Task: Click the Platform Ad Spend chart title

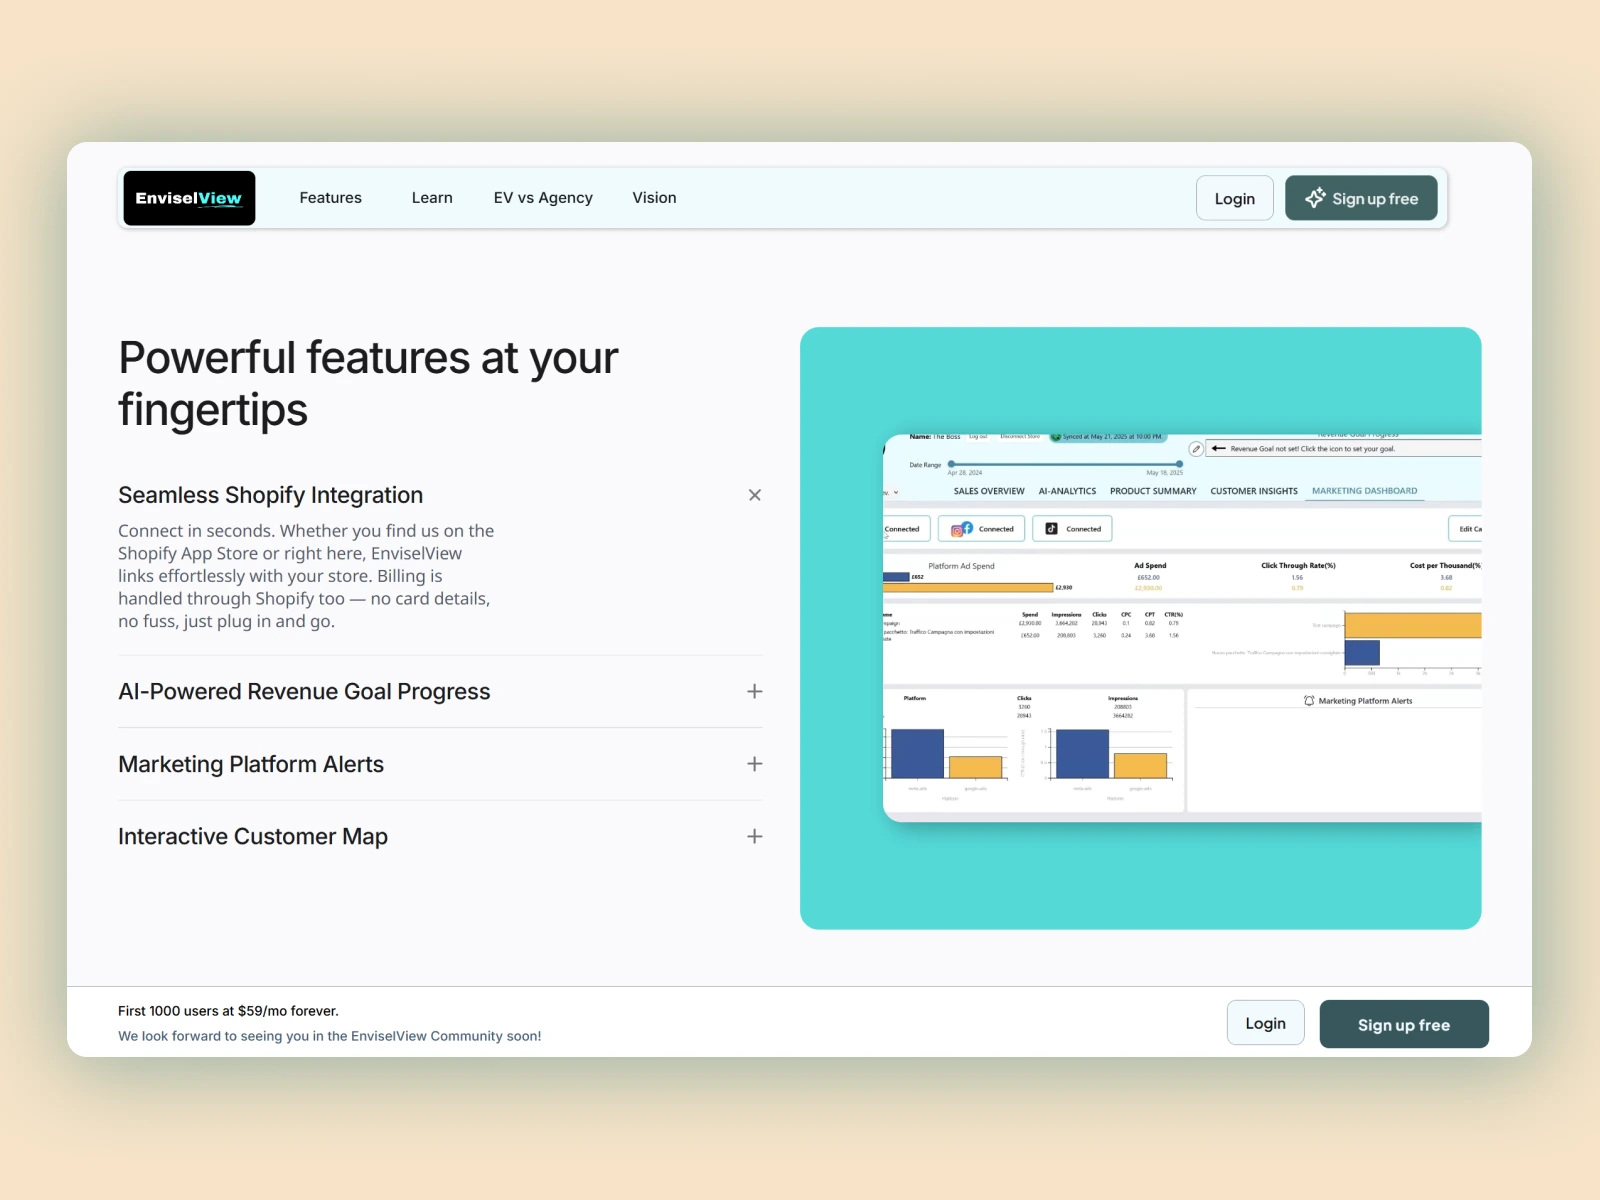Action: pos(961,566)
